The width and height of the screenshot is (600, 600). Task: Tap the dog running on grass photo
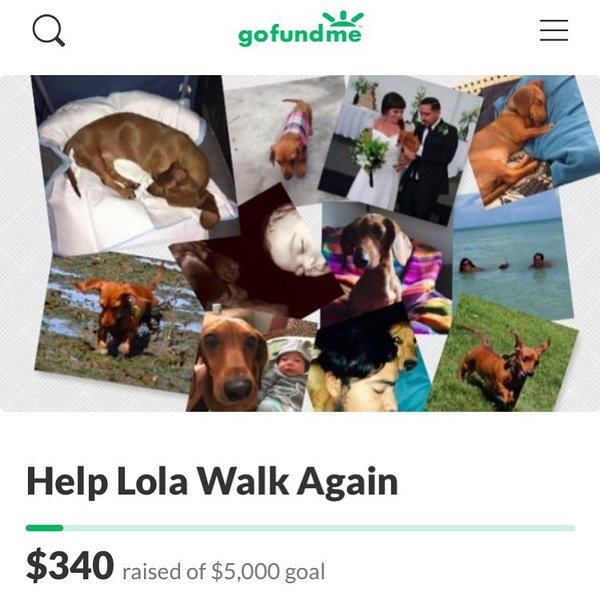point(503,358)
